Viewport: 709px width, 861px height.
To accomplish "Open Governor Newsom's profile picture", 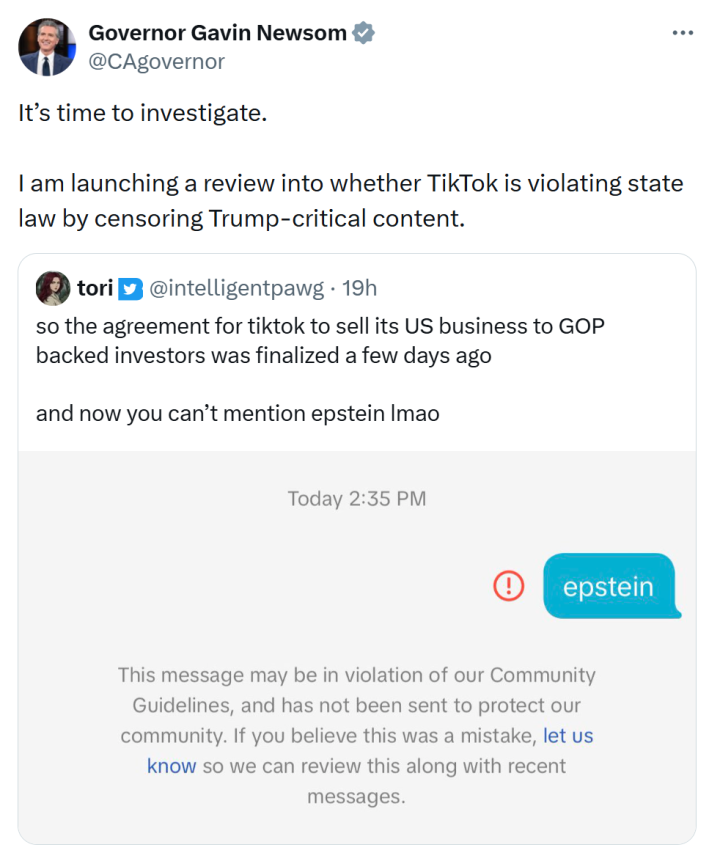I will tap(47, 47).
